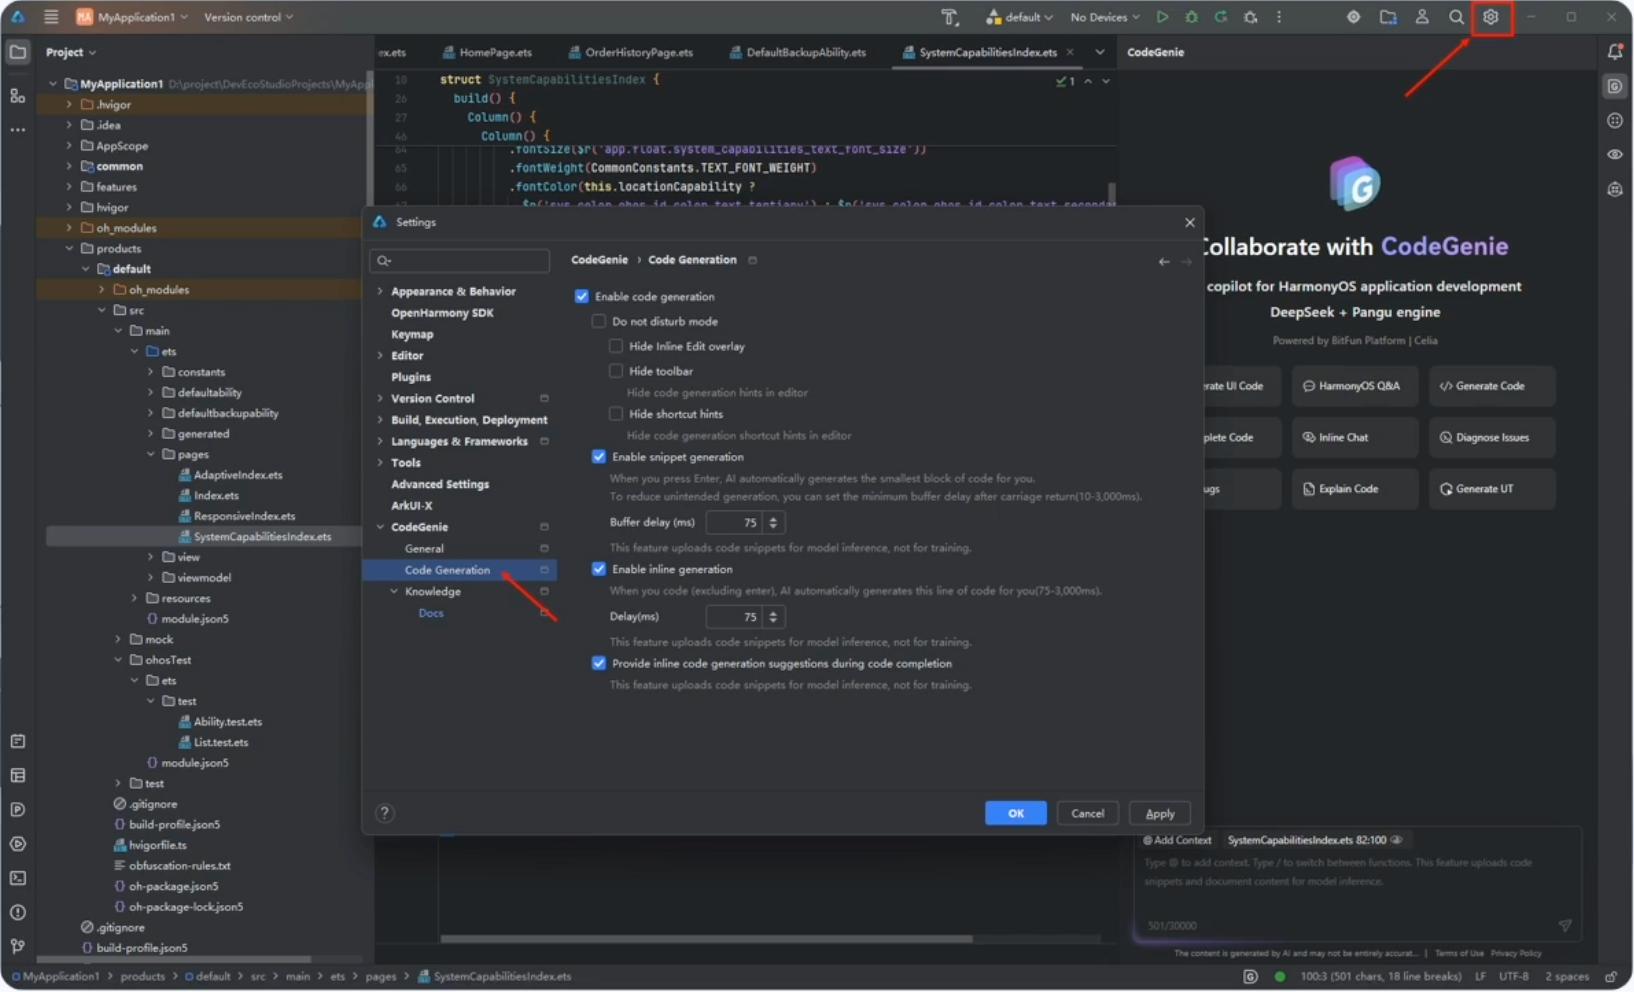Uncheck Enable code generation checkbox

pos(582,297)
